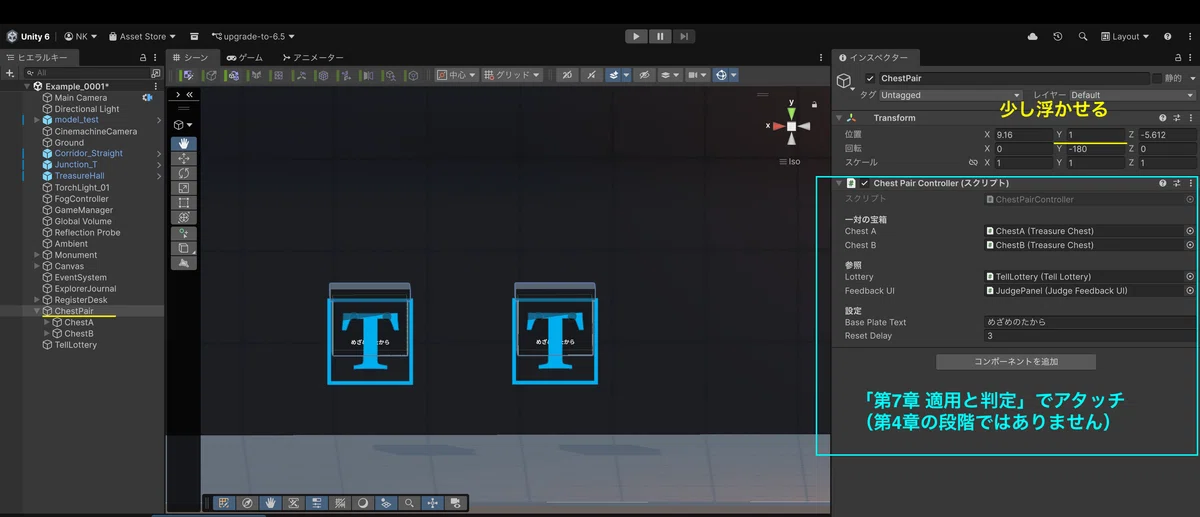This screenshot has height=517, width=1200.
Task: Open the upgrade-to-6.5 branch dropdown
Action: coord(253,36)
